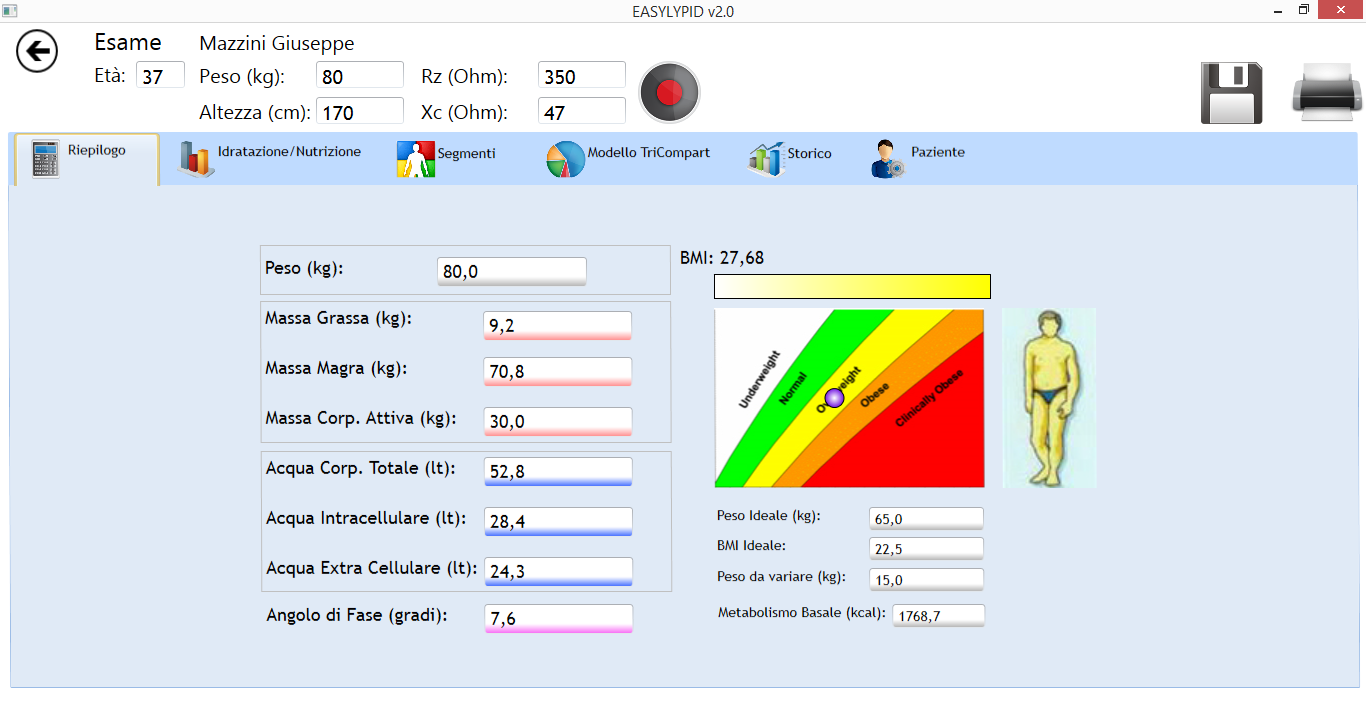Screen dimensions: 1366x728
Task: Open the Paziente tab
Action: coord(918,159)
